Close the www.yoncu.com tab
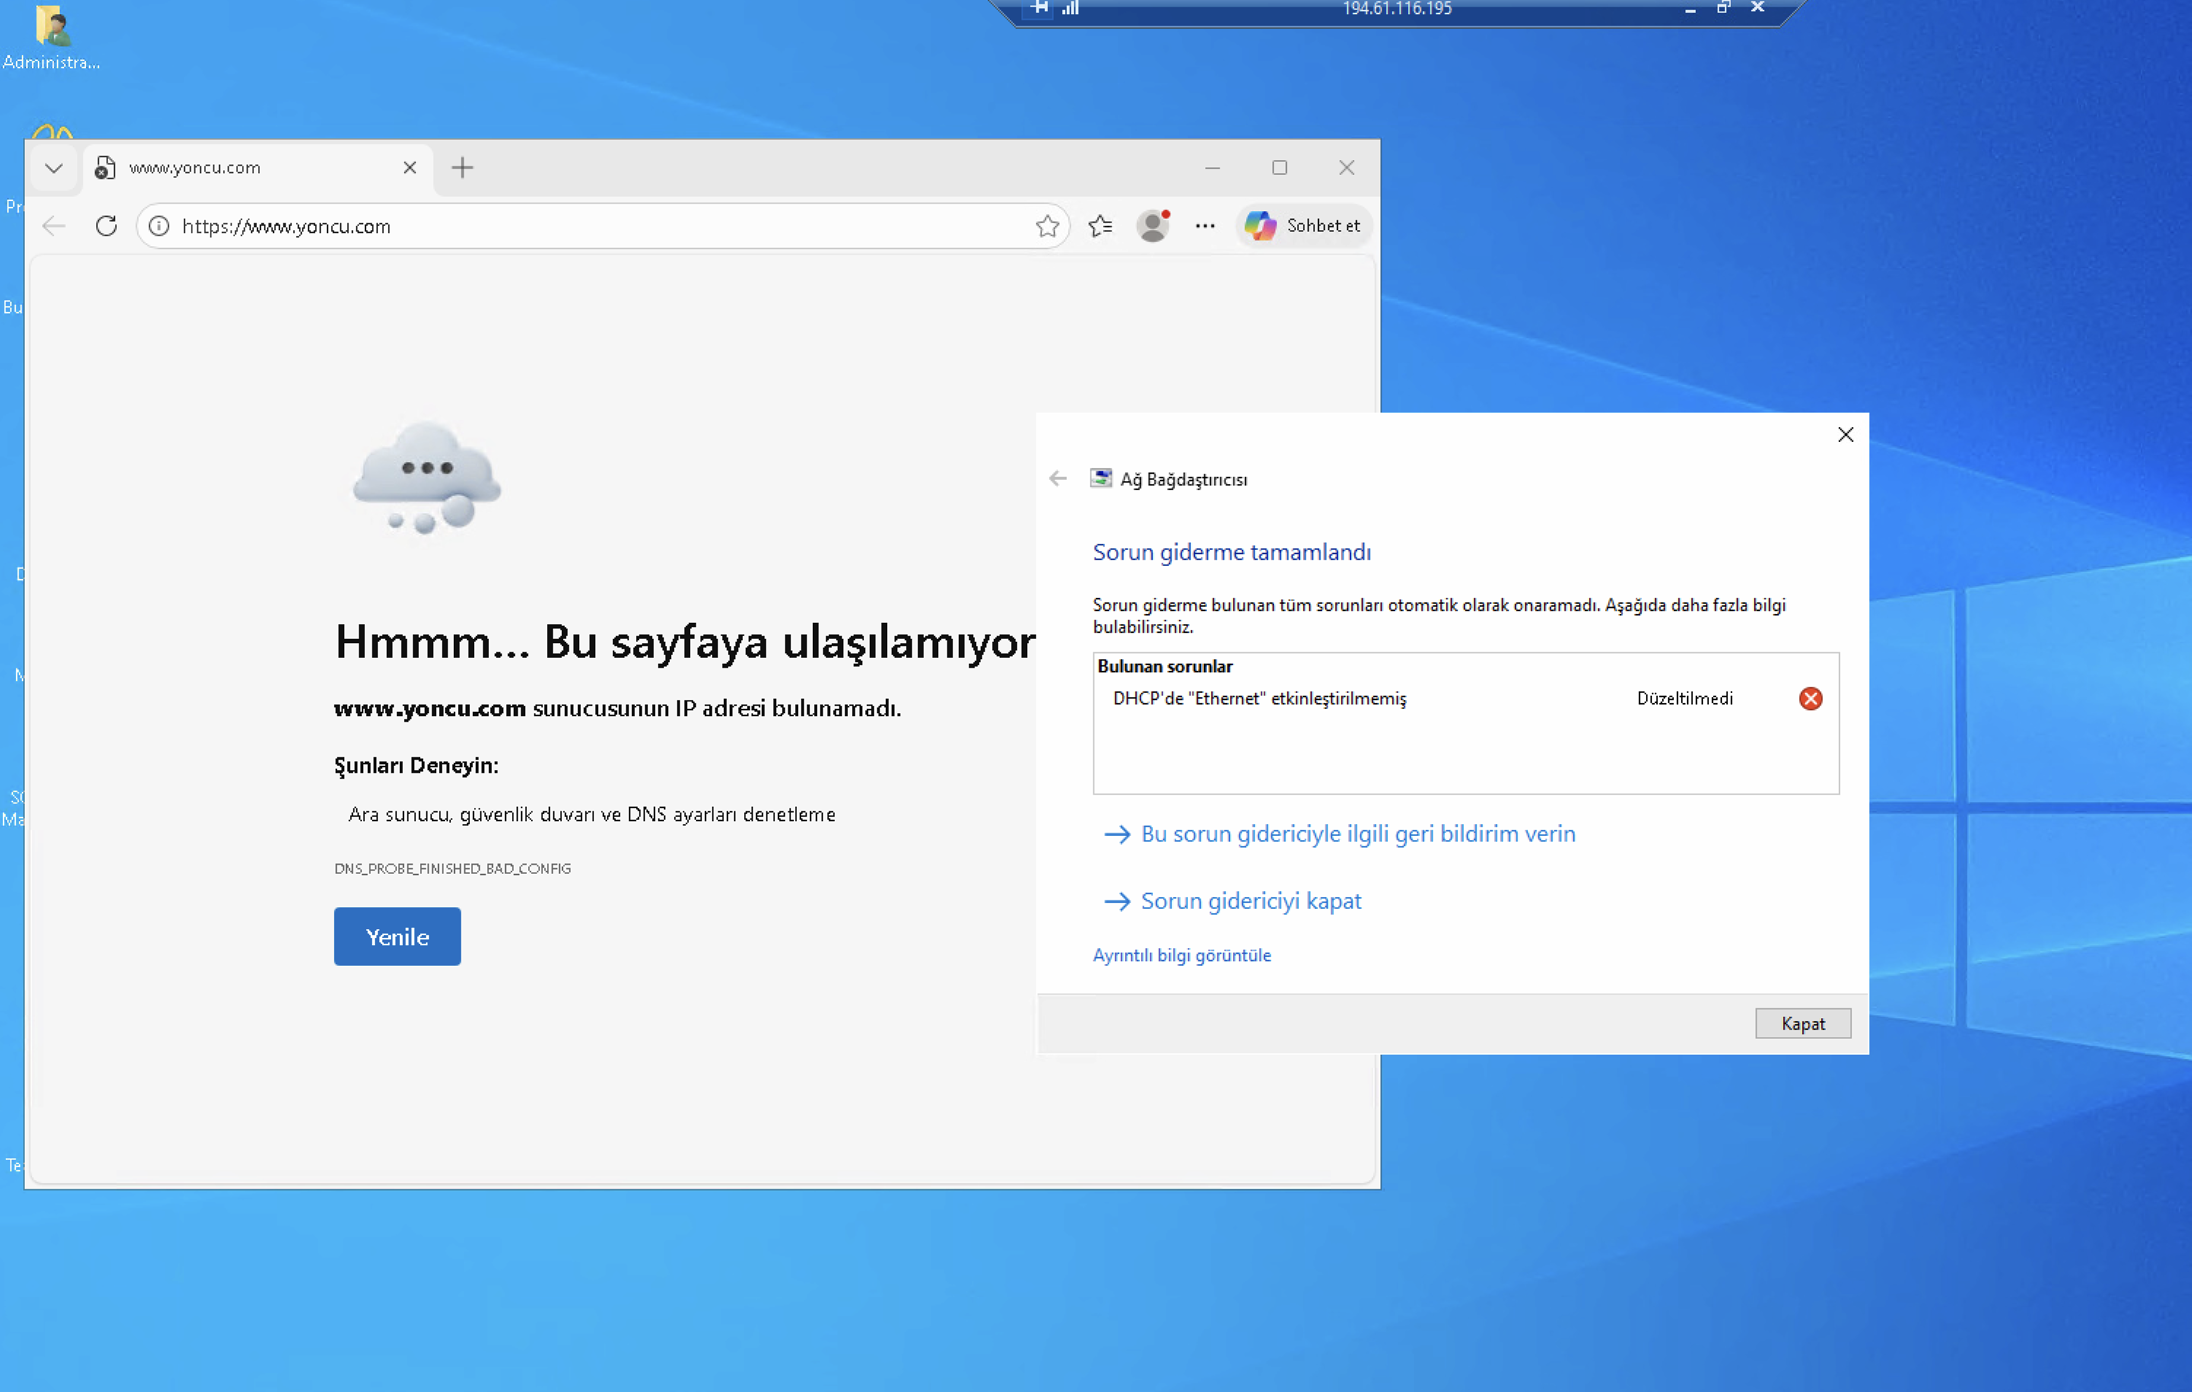The width and height of the screenshot is (2192, 1392). pyautogui.click(x=409, y=168)
